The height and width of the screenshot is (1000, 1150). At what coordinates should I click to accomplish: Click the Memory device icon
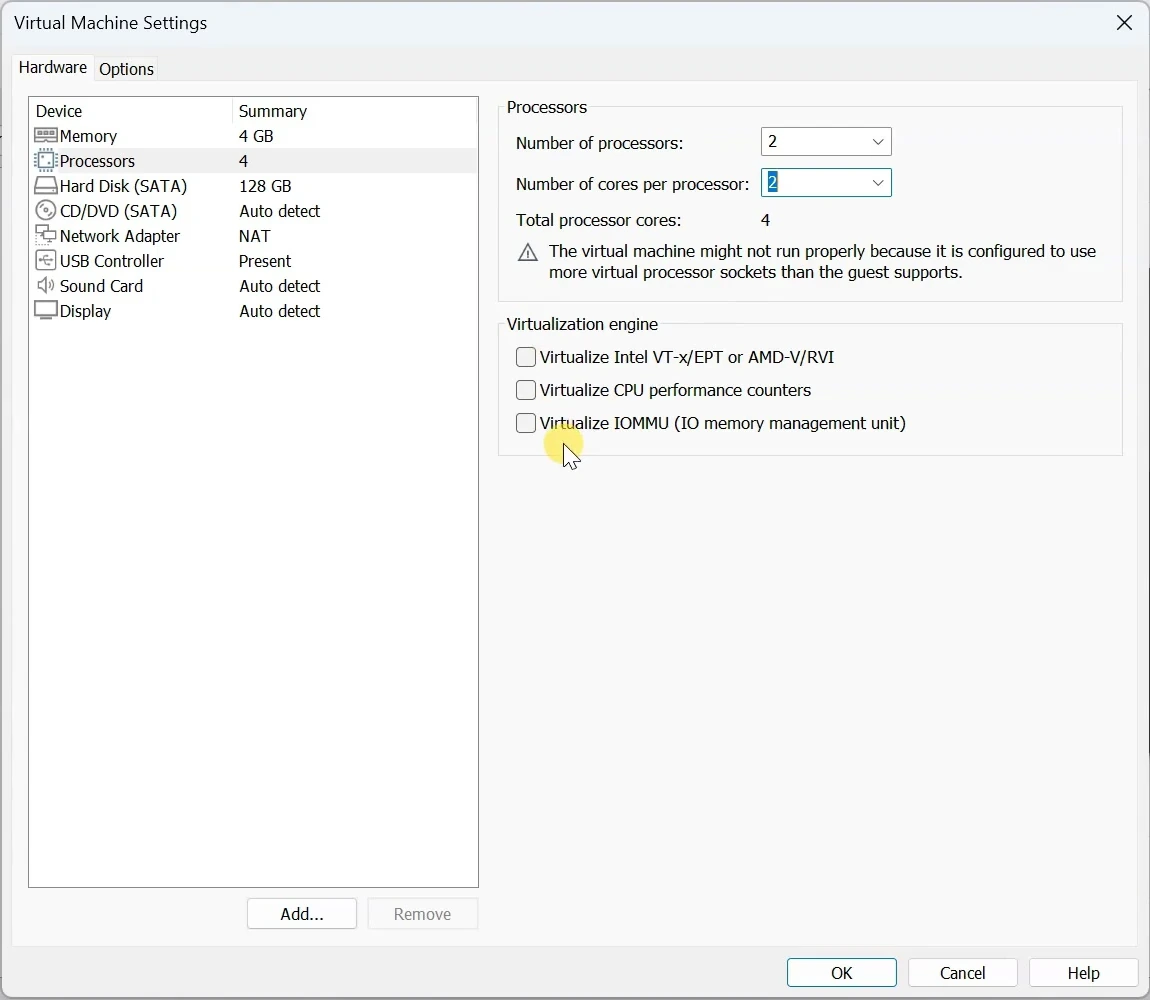[x=45, y=136]
